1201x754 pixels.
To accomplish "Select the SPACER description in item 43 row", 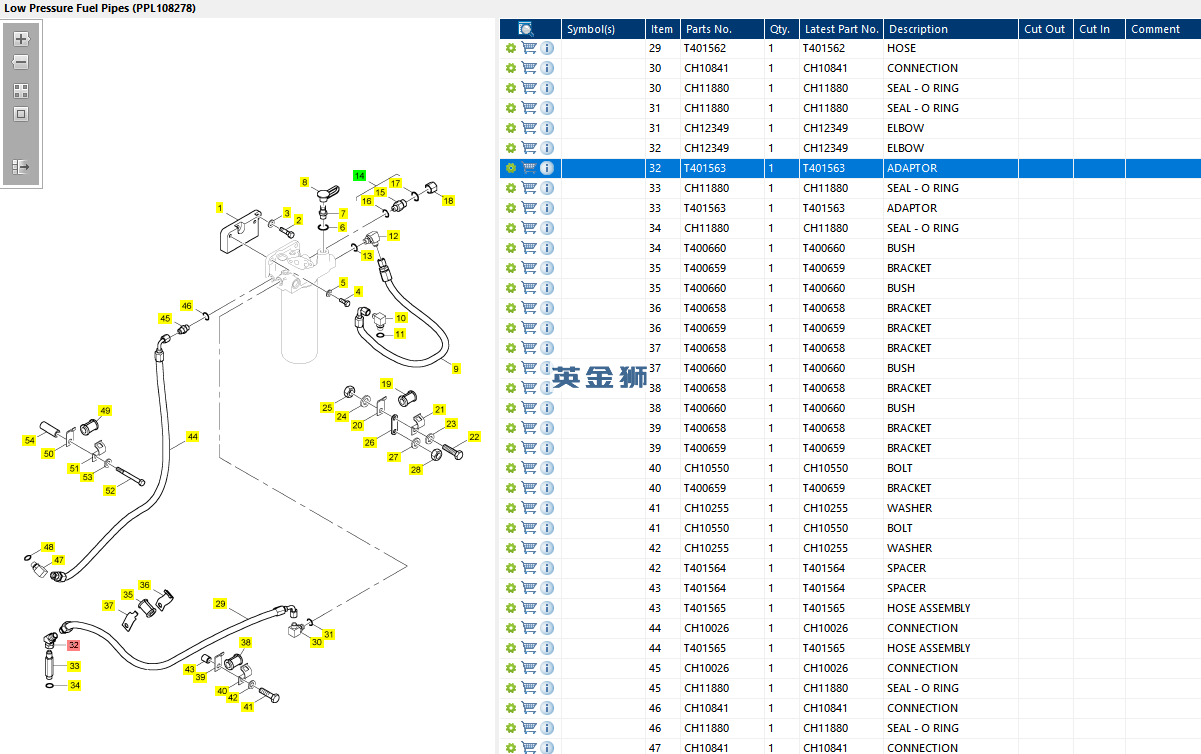I will [x=906, y=588].
